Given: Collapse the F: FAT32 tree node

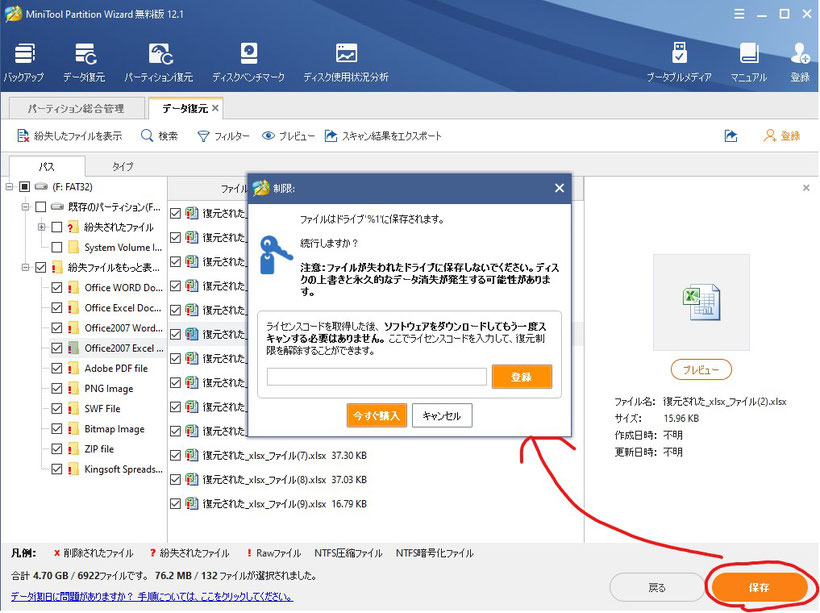Looking at the screenshot, I should pos(9,187).
